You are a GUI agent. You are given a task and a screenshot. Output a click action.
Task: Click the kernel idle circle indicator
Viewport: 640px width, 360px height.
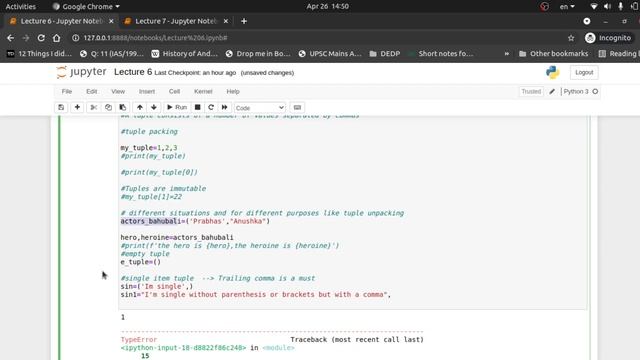click(595, 91)
